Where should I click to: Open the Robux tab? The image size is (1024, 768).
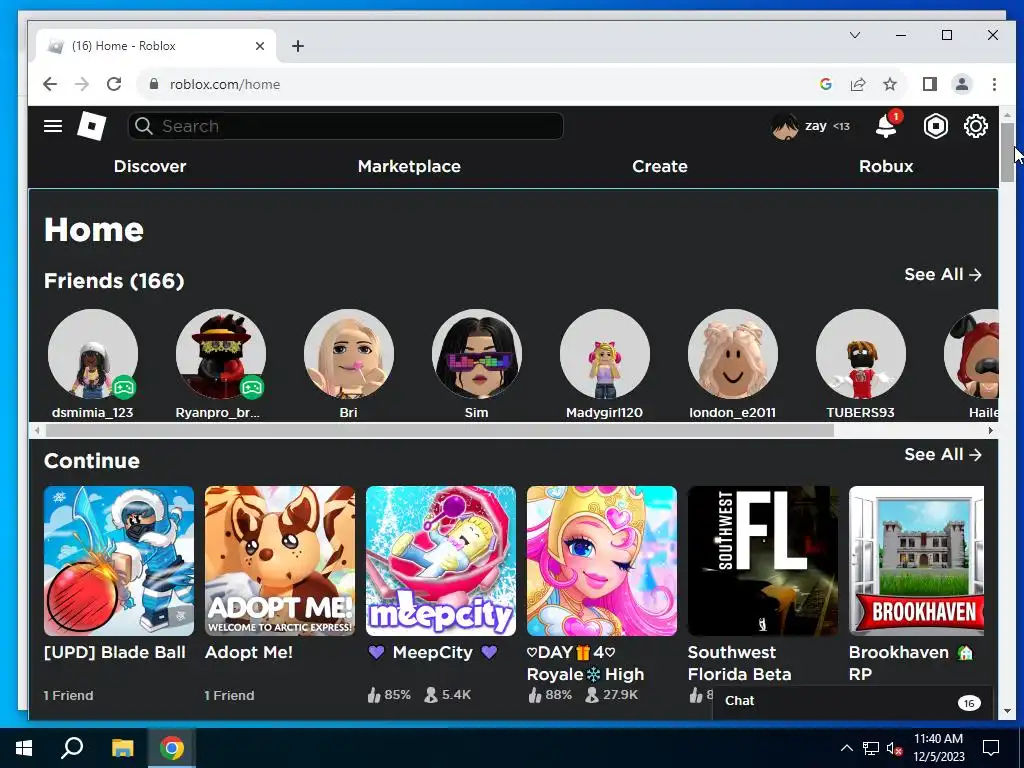886,166
